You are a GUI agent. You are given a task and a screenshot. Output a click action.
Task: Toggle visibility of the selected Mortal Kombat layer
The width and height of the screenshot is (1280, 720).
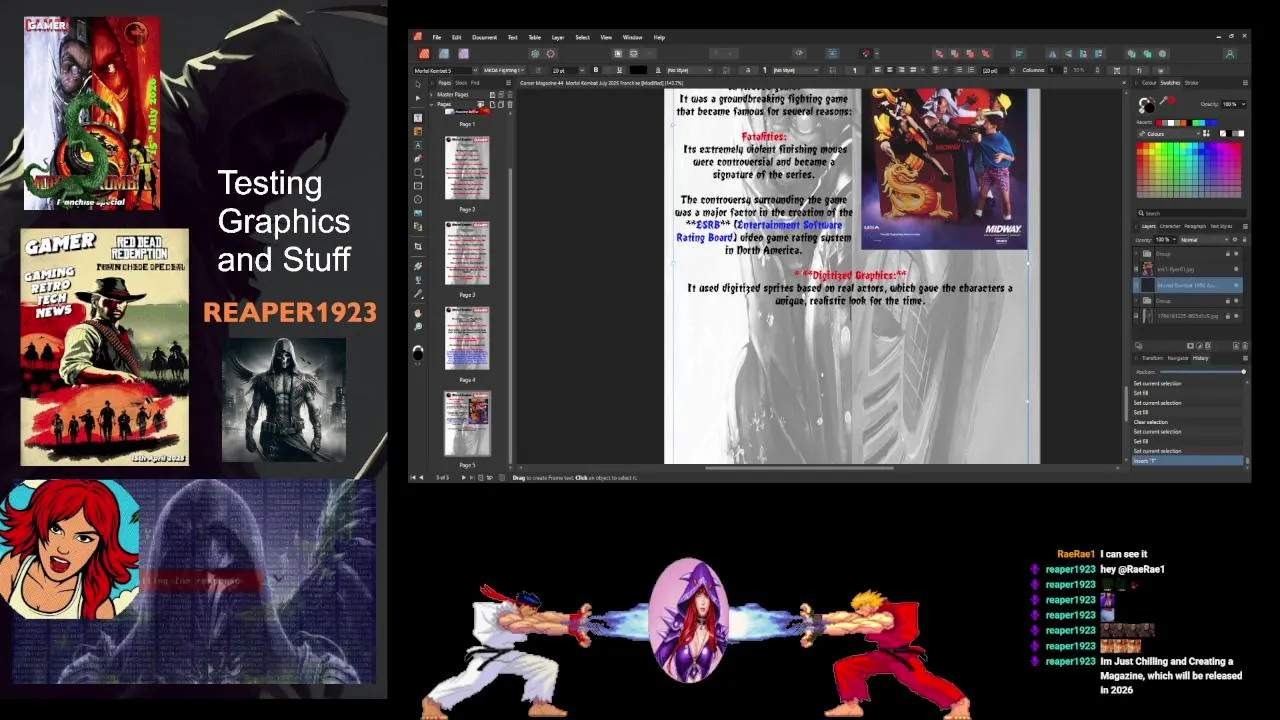coord(1236,285)
